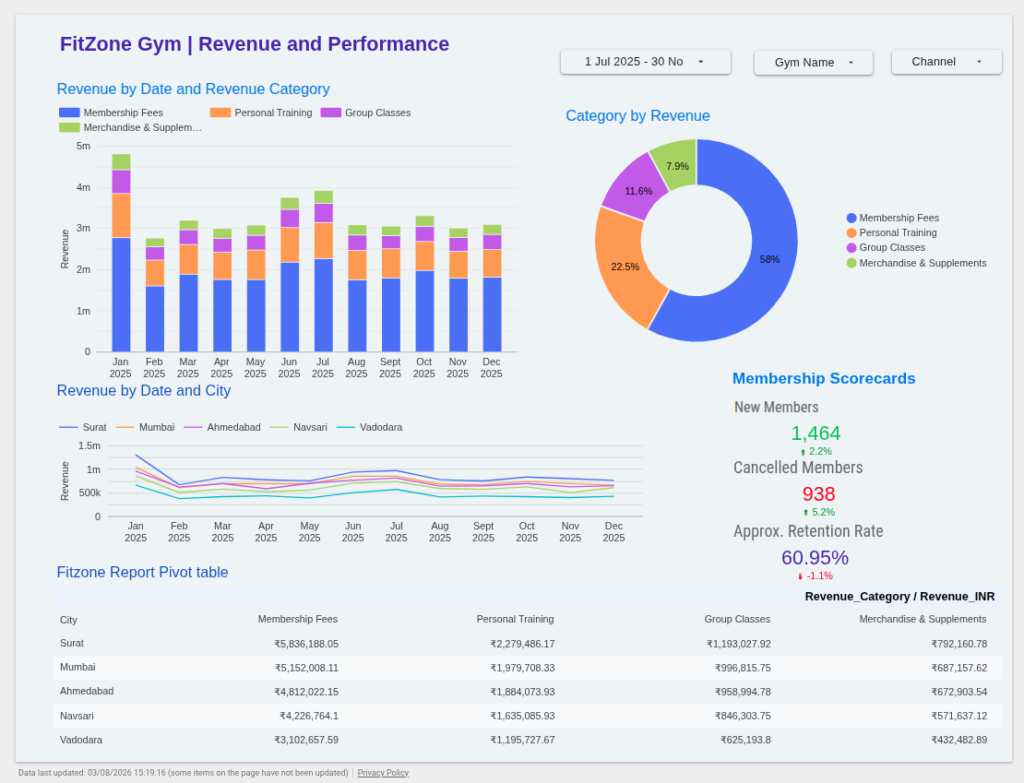
Task: Open the Gym Name filter dropdown
Action: pyautogui.click(x=813, y=63)
